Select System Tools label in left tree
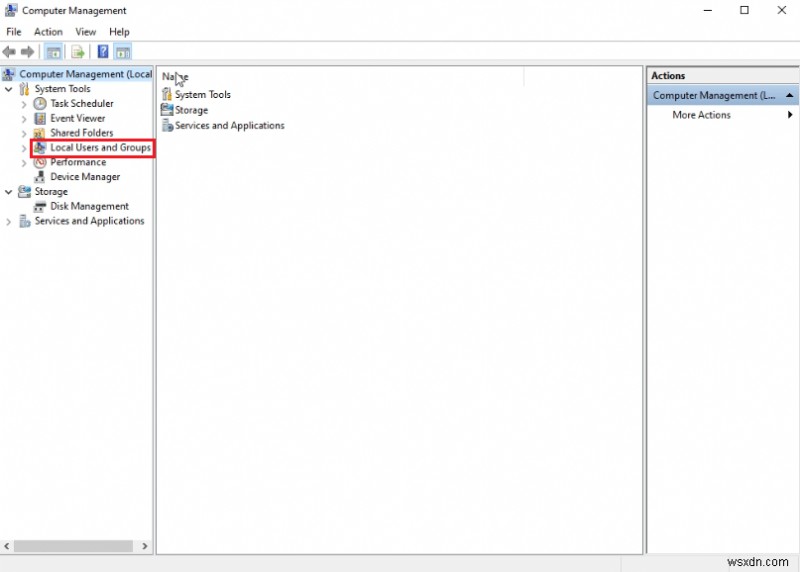The image size is (800, 572). point(62,89)
